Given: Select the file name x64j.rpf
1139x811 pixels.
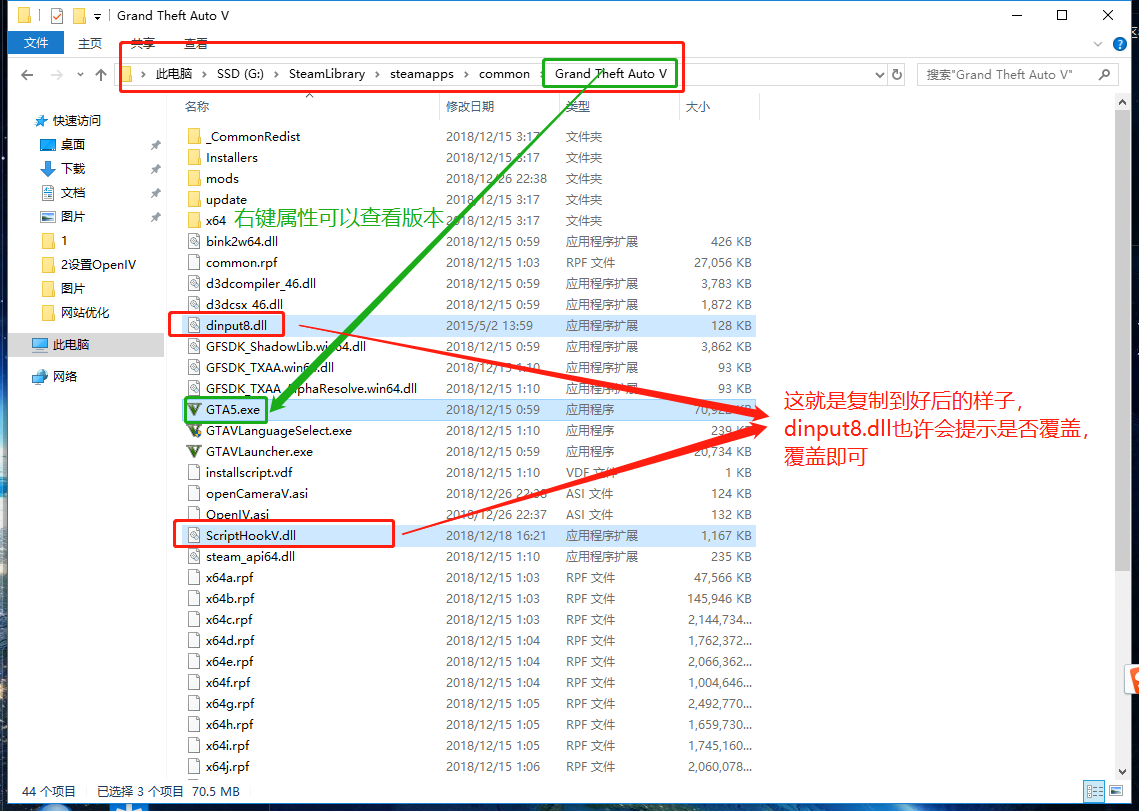Looking at the screenshot, I should click(227, 767).
